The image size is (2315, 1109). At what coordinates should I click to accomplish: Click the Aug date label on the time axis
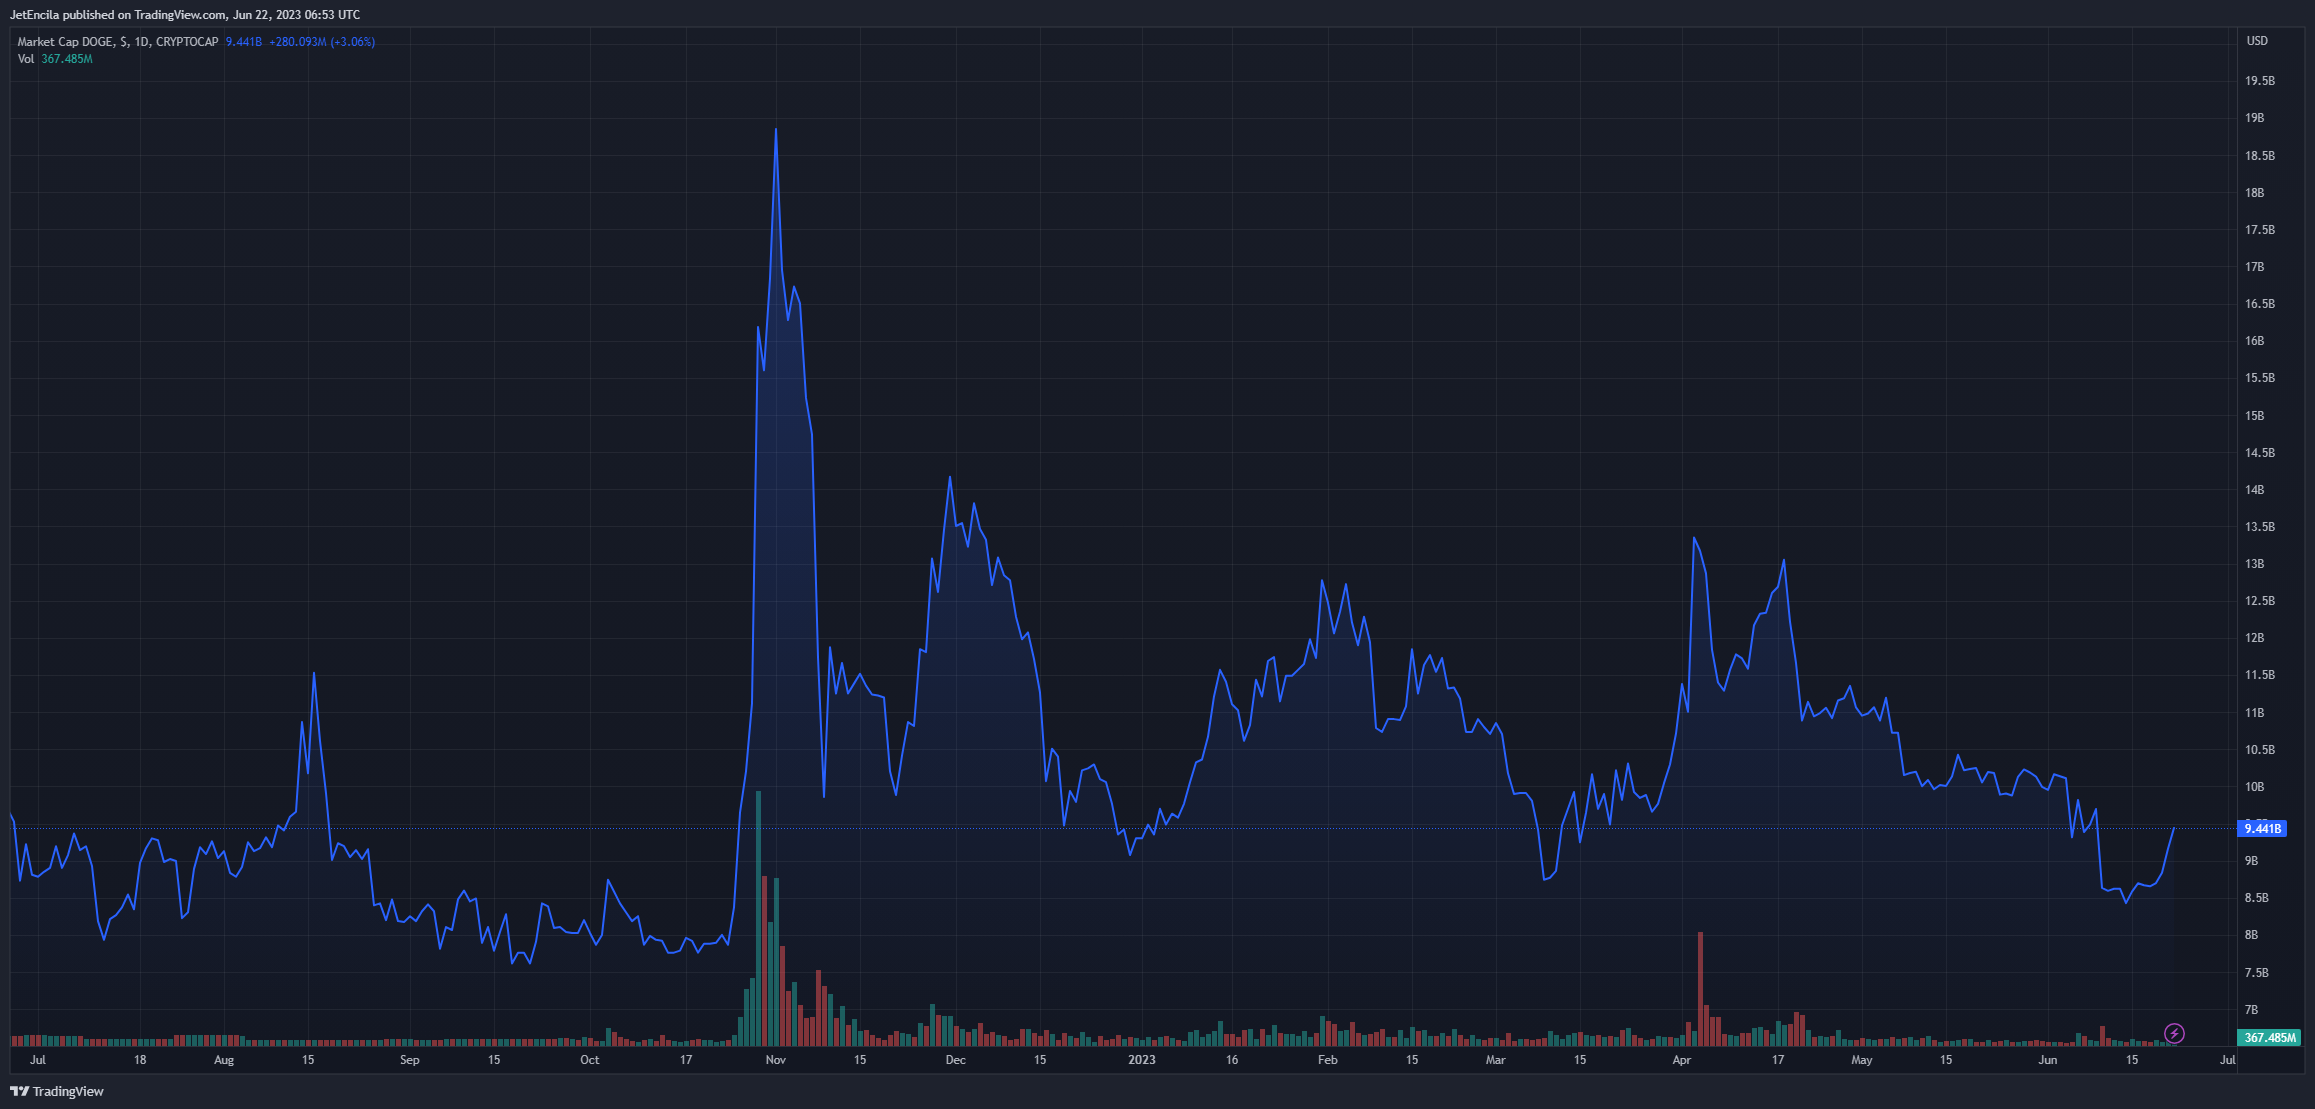coord(224,1060)
